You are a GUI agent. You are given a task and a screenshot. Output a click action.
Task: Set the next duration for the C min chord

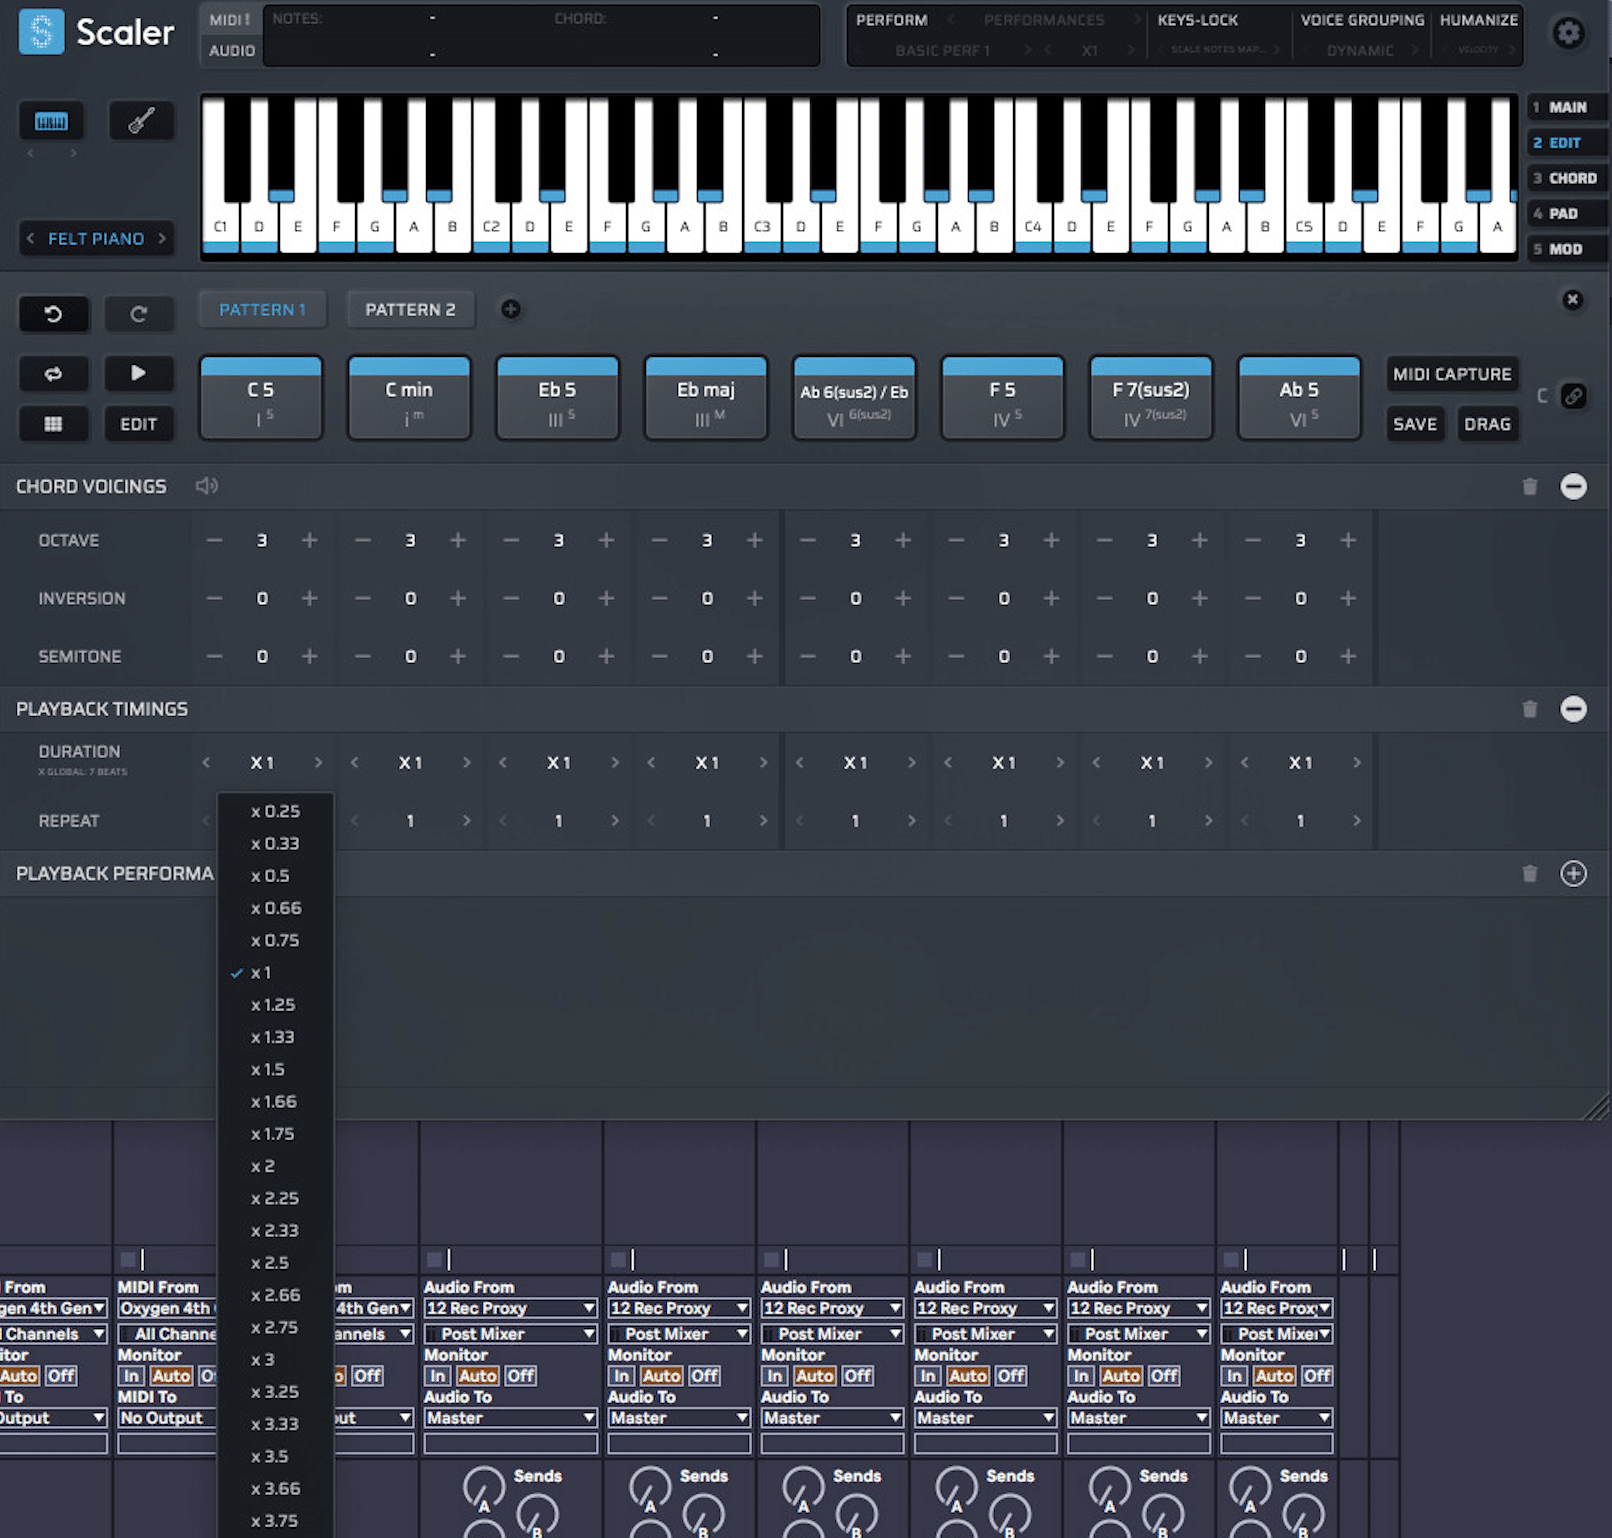pos(467,762)
